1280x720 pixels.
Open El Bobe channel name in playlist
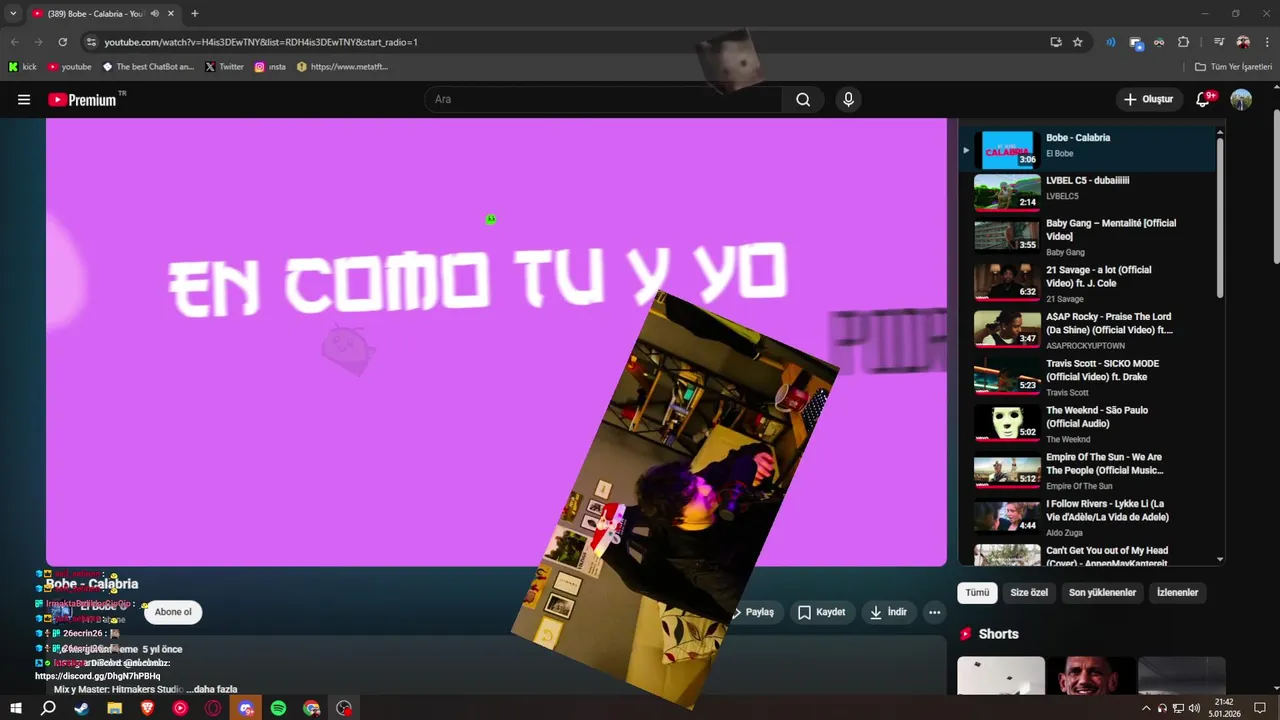coord(1059,154)
